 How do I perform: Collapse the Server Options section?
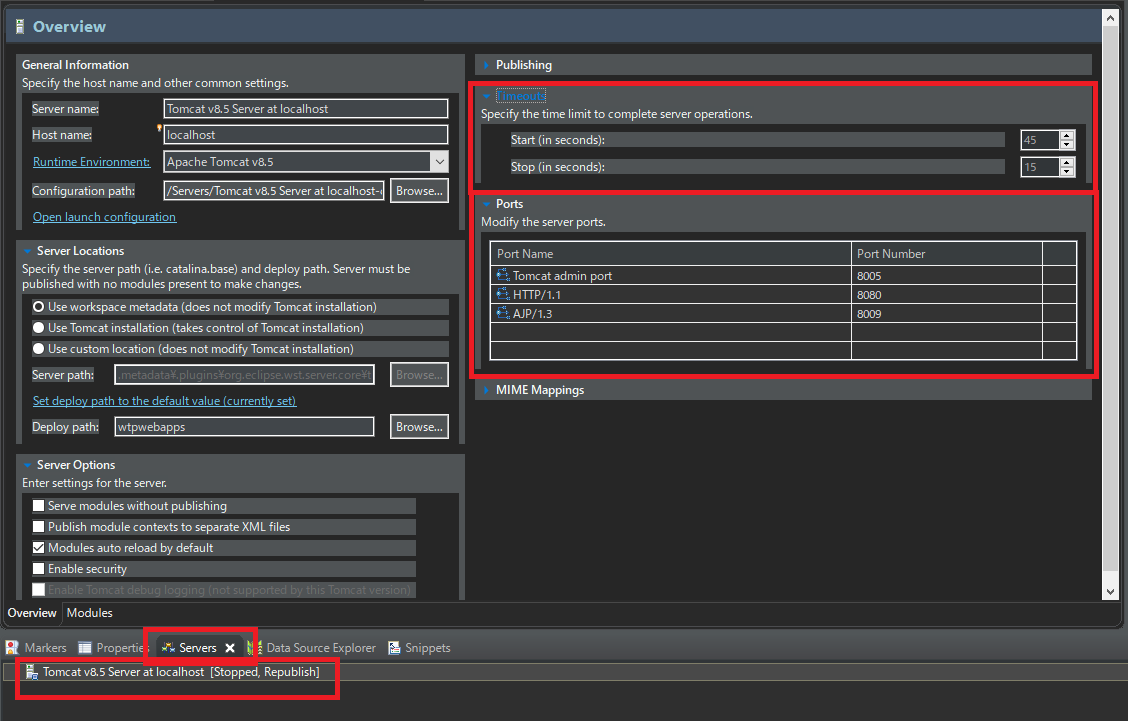pos(27,465)
